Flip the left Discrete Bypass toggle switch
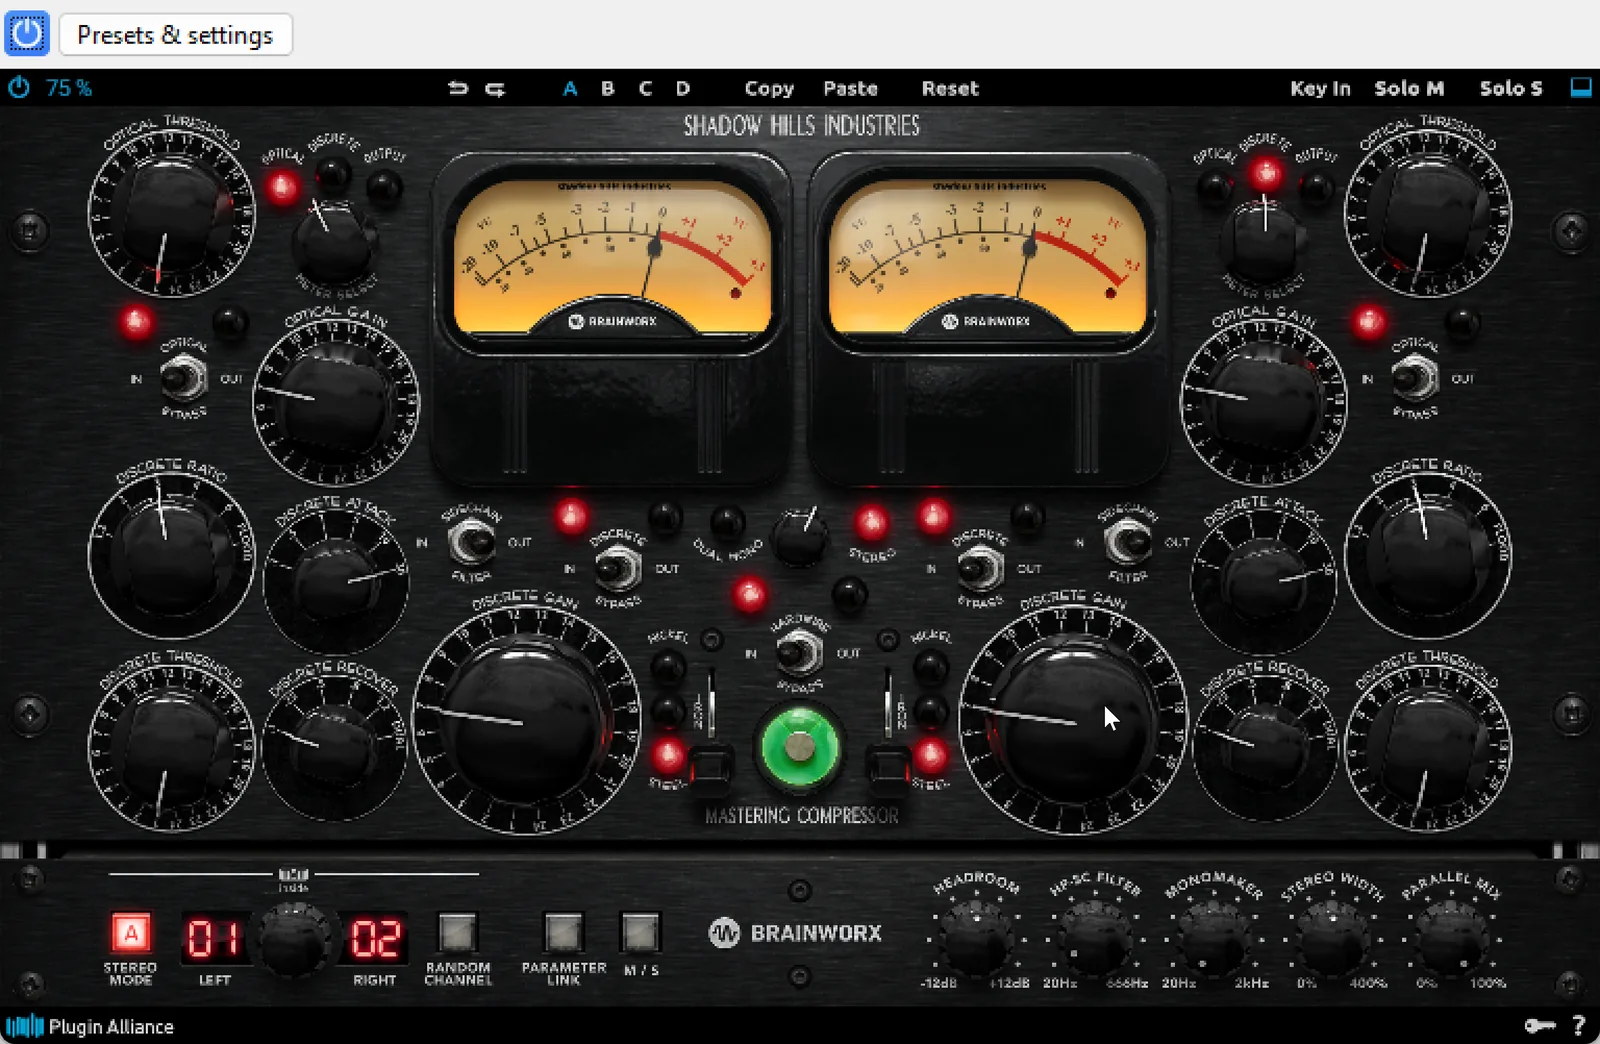This screenshot has width=1600, height=1044. pos(617,569)
